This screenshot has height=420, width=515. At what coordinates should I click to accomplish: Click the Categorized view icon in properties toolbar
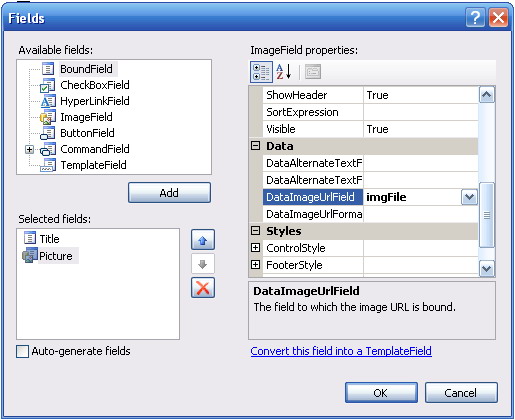[x=261, y=72]
